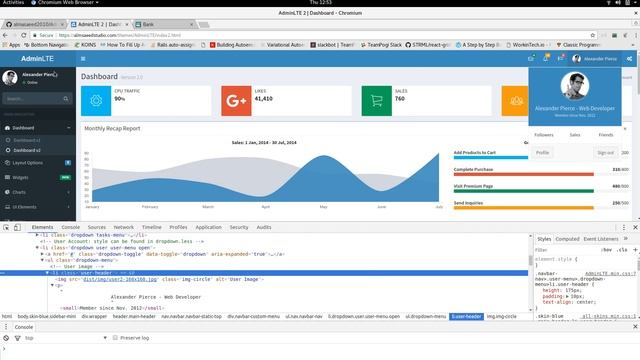Click the CPU Traffic gear tile icon
Screen dimensions: 640x360
[96, 100]
